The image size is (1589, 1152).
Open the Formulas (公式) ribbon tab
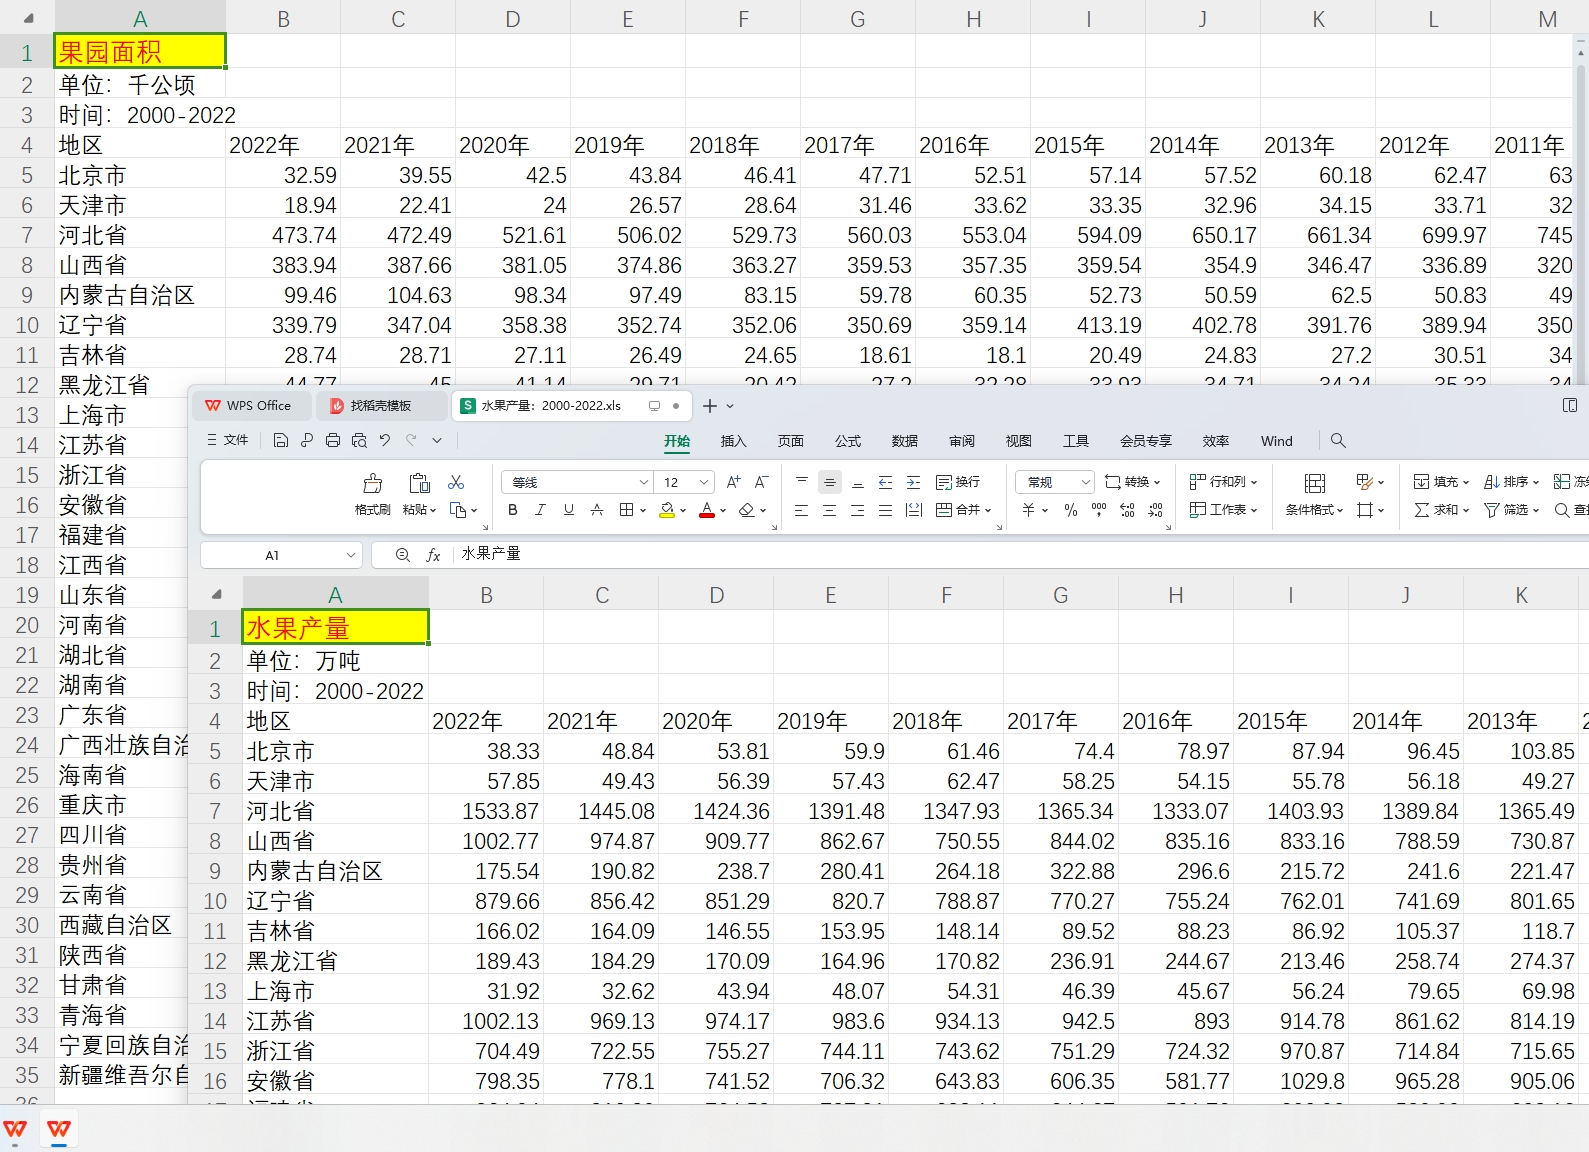click(848, 441)
